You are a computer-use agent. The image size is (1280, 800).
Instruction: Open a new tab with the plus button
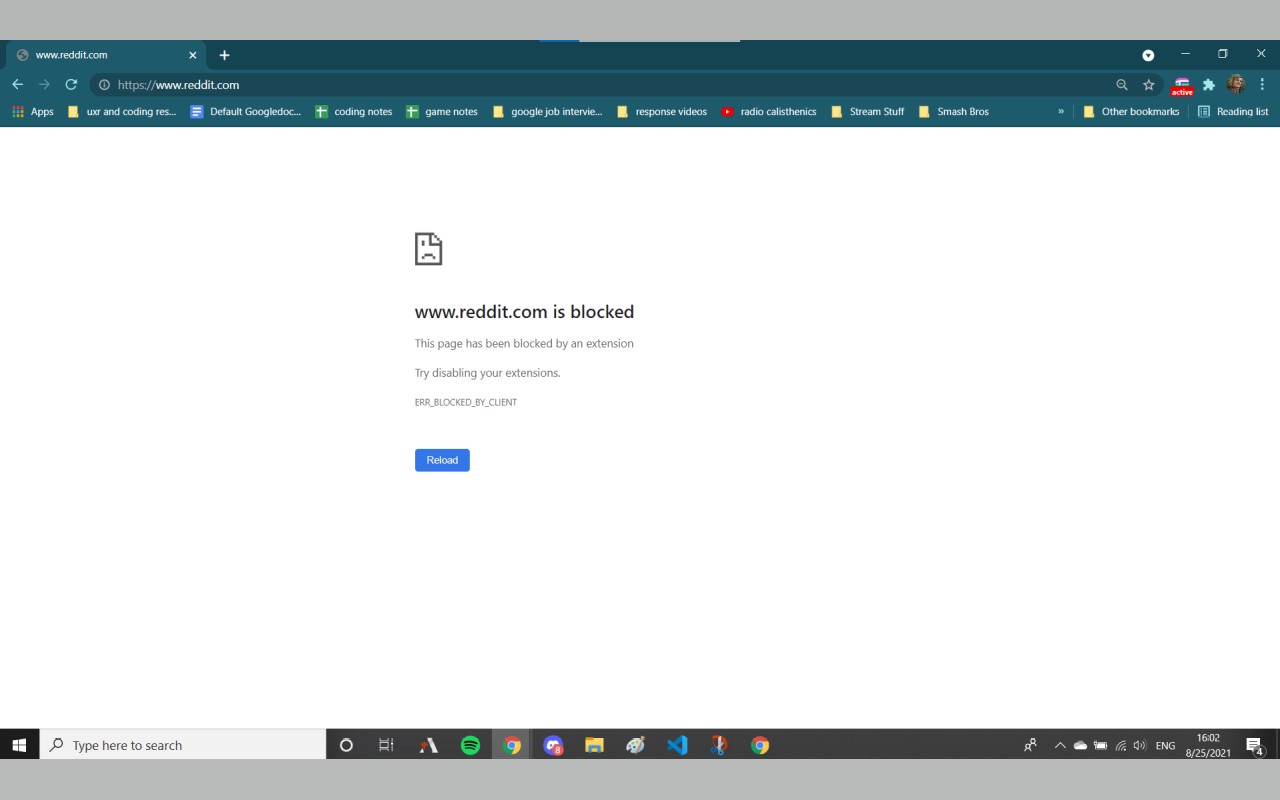coord(224,55)
